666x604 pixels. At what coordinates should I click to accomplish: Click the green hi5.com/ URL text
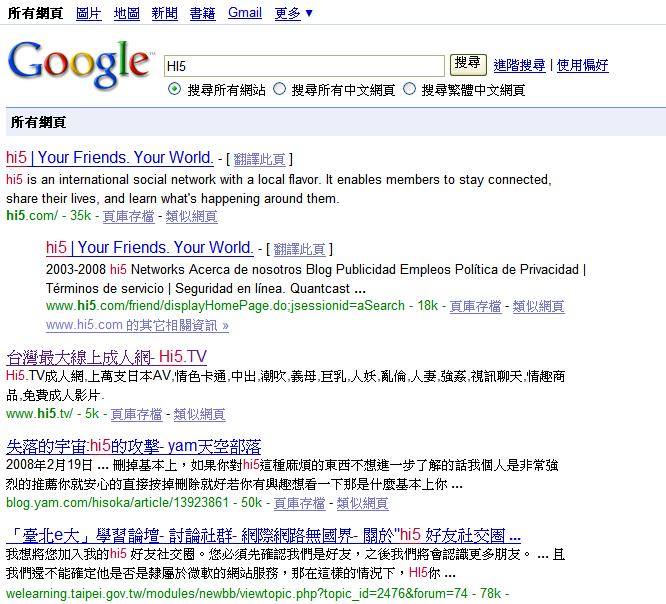pos(32,215)
